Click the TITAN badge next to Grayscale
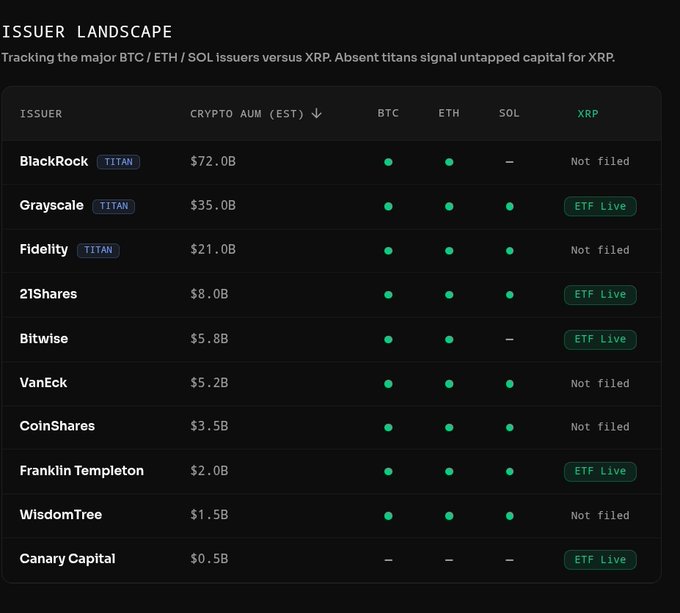The height and width of the screenshot is (613, 680). click(x=114, y=206)
